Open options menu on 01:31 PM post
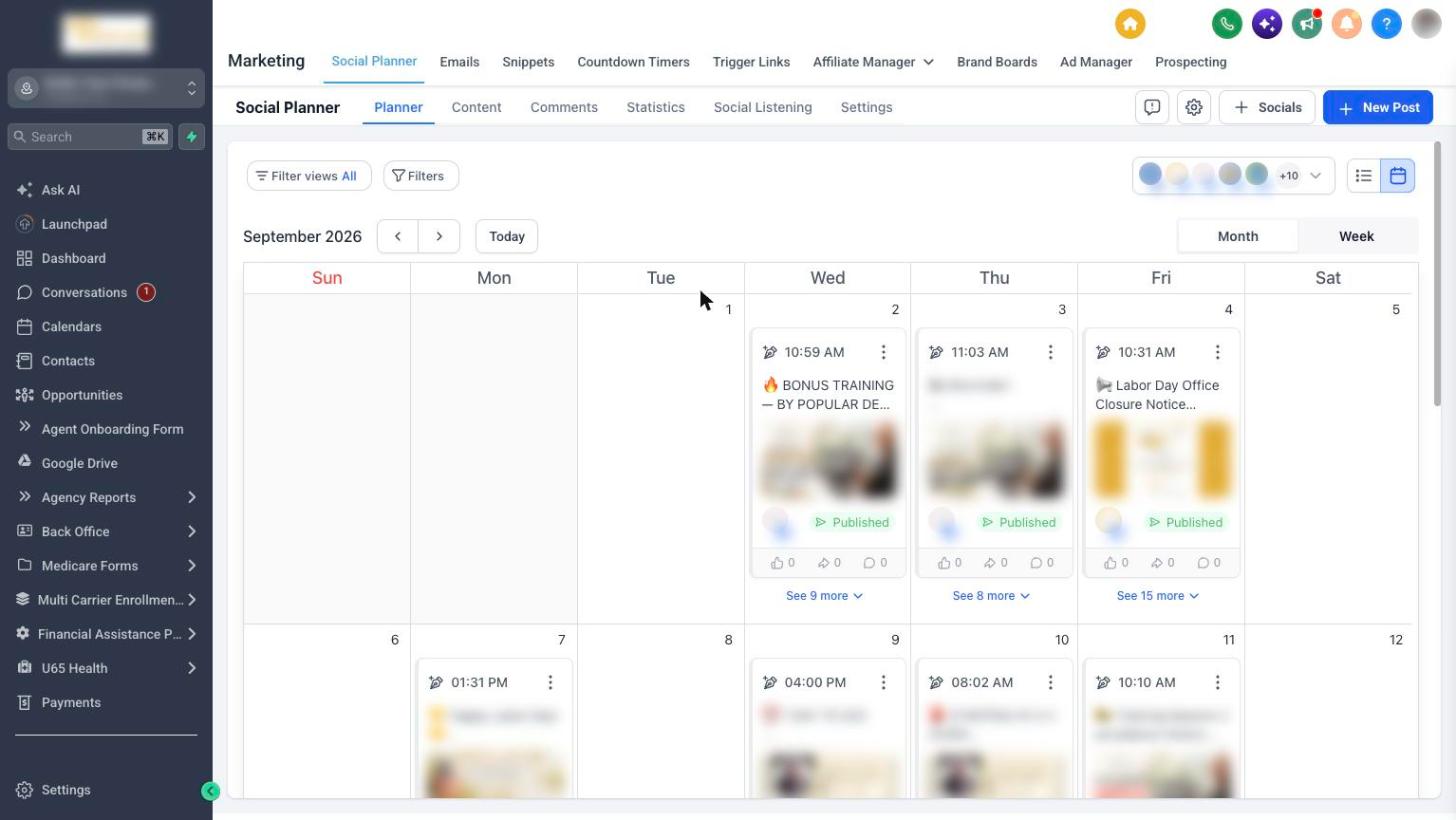The height and width of the screenshot is (820, 1456). pyautogui.click(x=550, y=682)
